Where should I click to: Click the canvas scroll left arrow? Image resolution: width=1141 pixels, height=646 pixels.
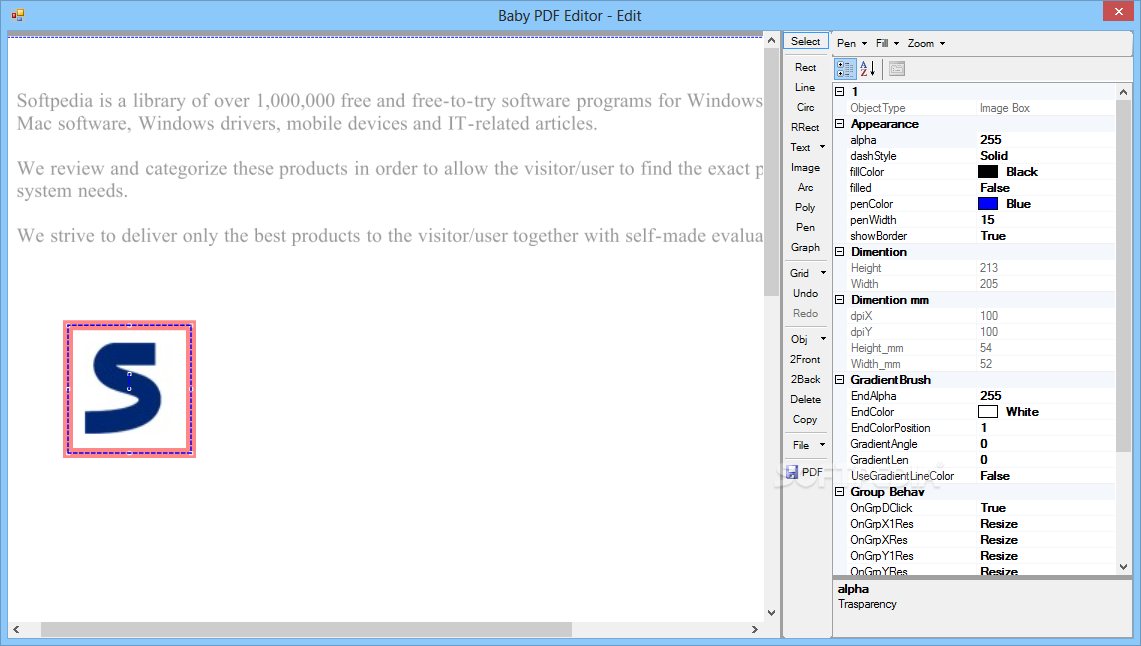point(16,629)
